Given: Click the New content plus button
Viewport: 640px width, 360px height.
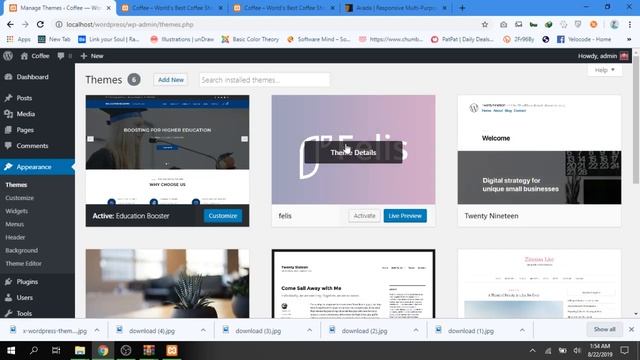Looking at the screenshot, I should [x=92, y=56].
